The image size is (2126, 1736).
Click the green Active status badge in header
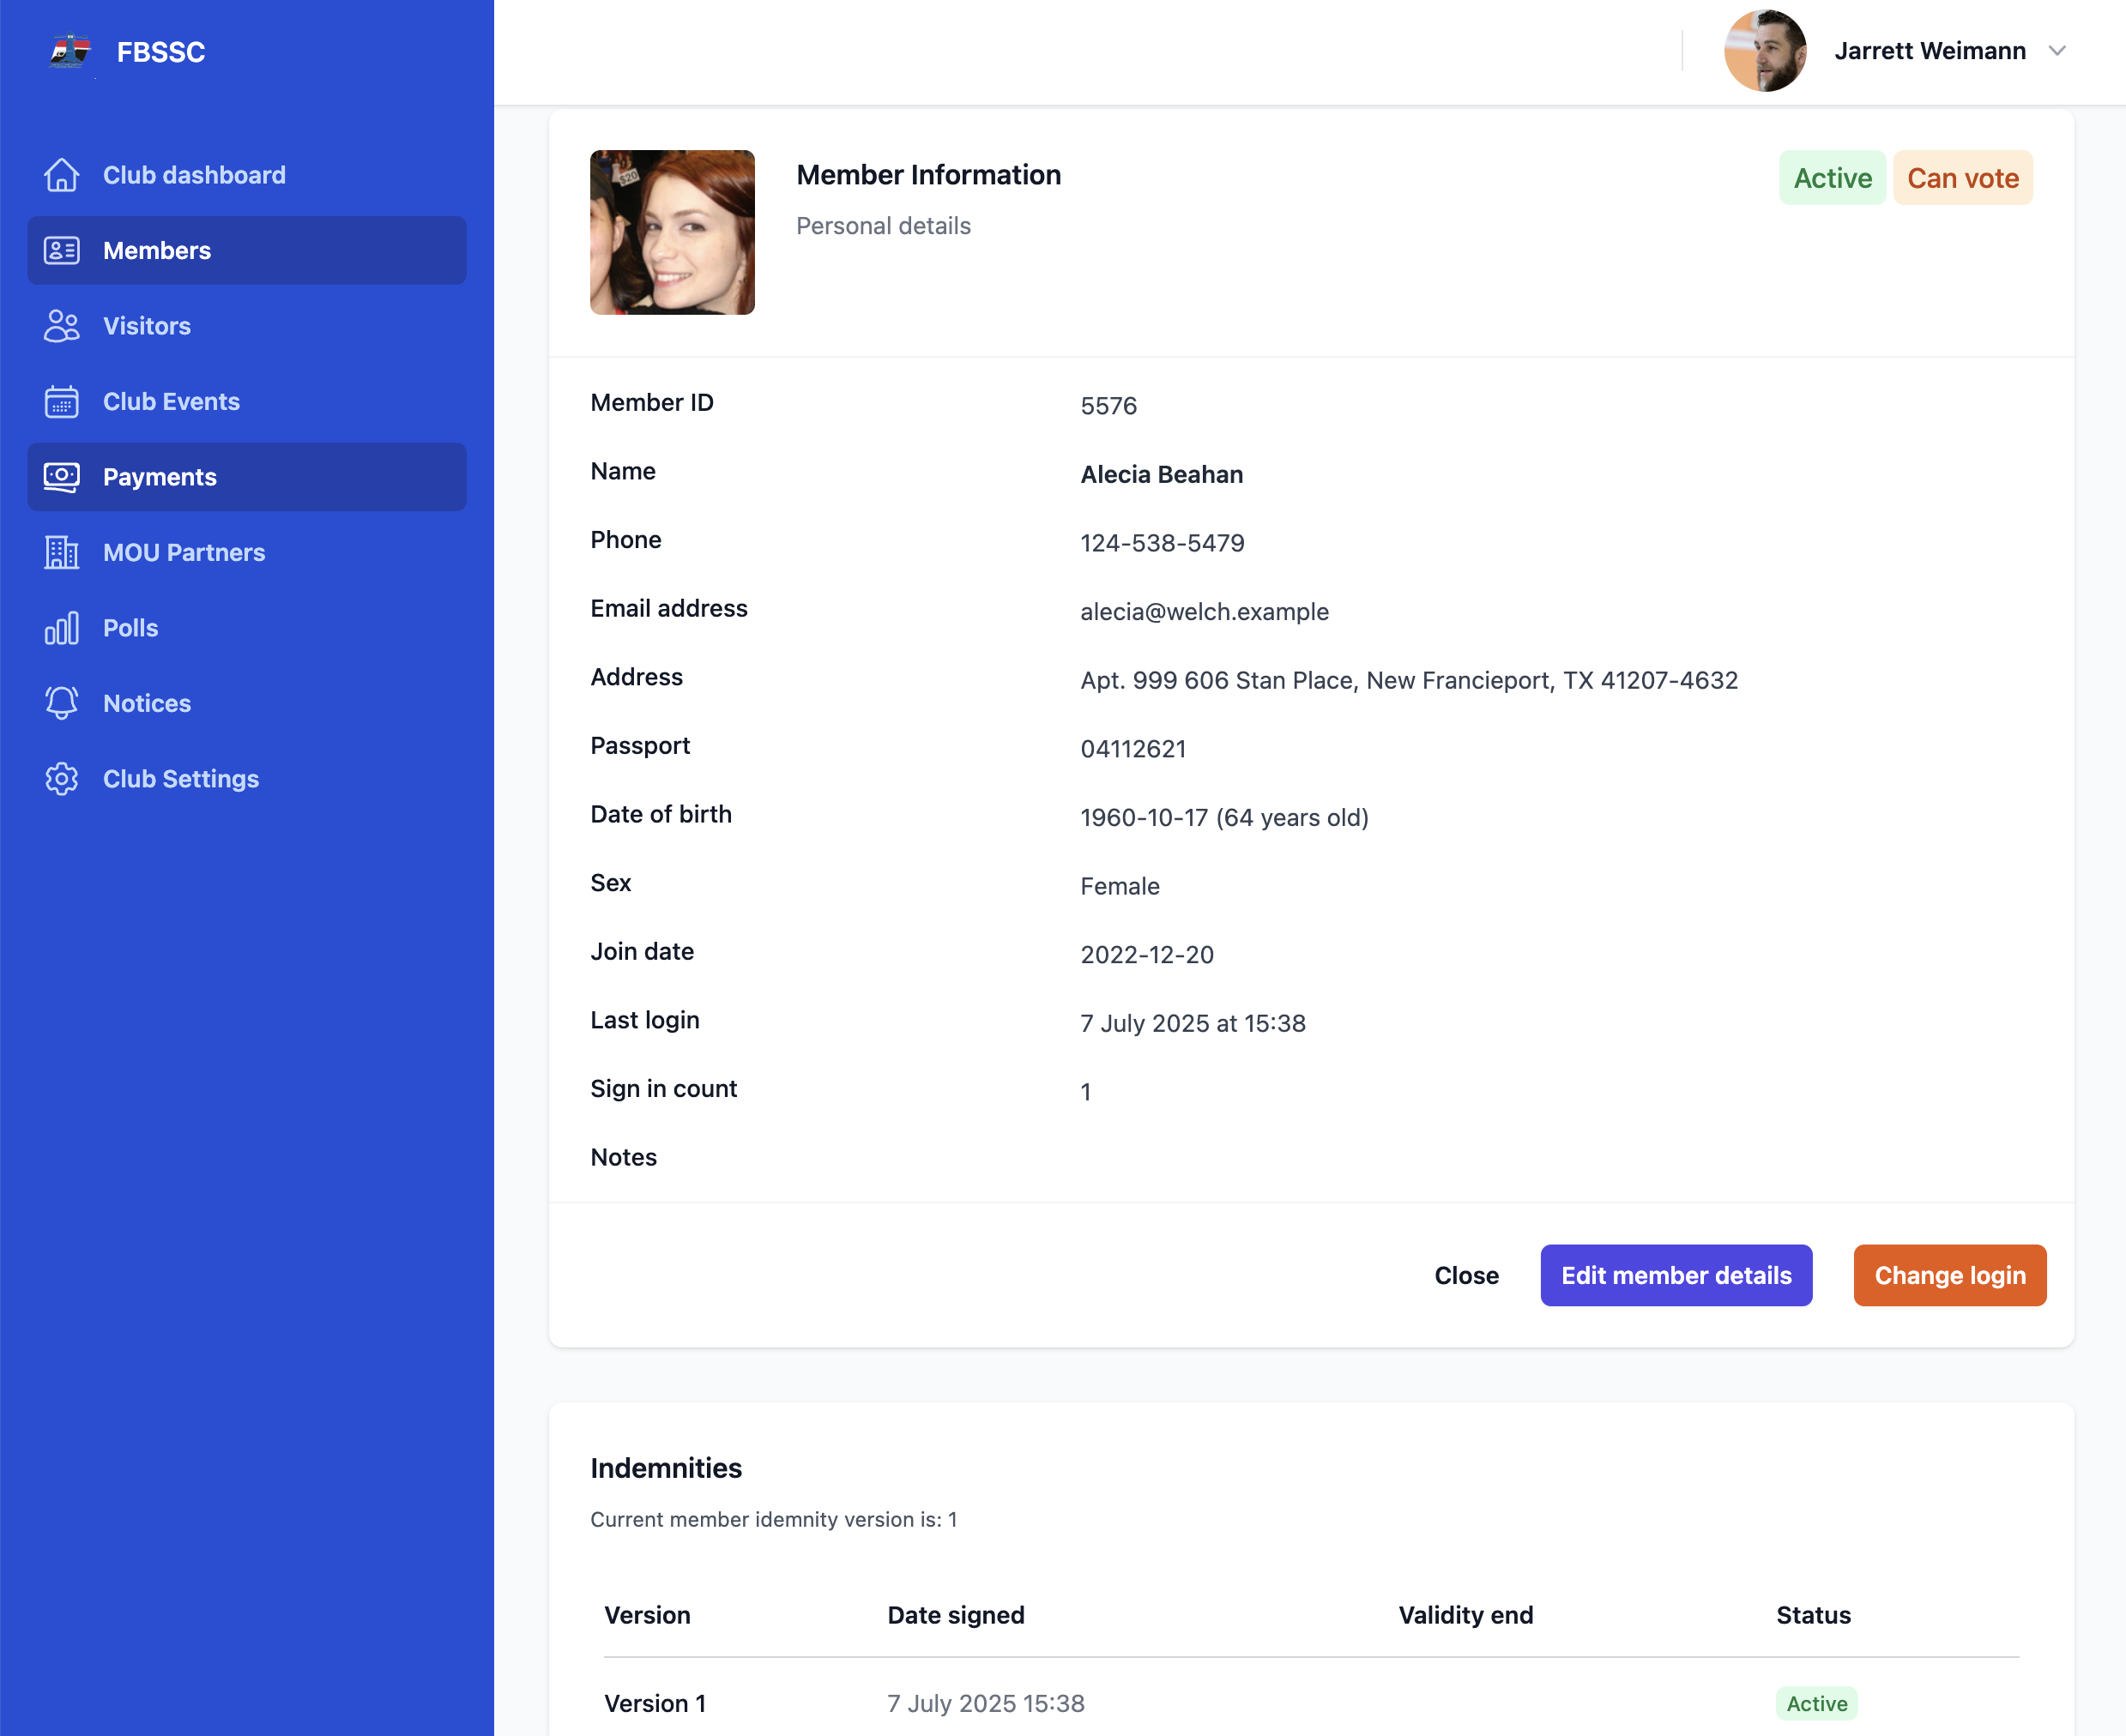click(1831, 178)
